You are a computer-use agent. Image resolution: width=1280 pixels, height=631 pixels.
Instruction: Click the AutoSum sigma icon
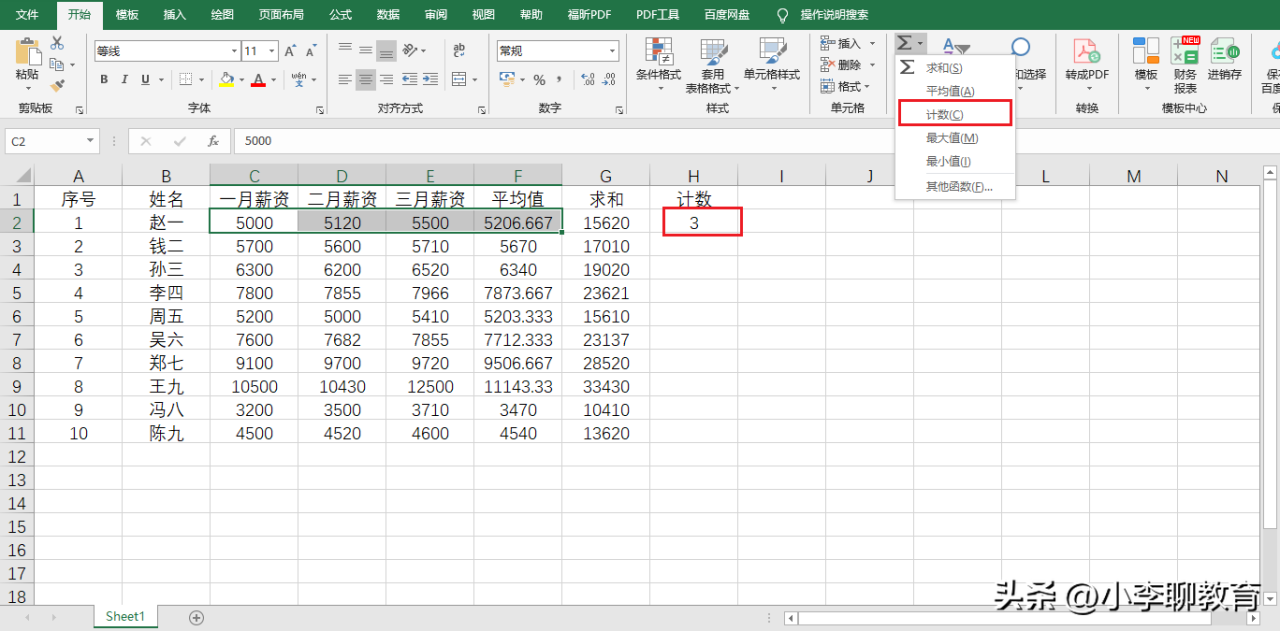[x=904, y=43]
